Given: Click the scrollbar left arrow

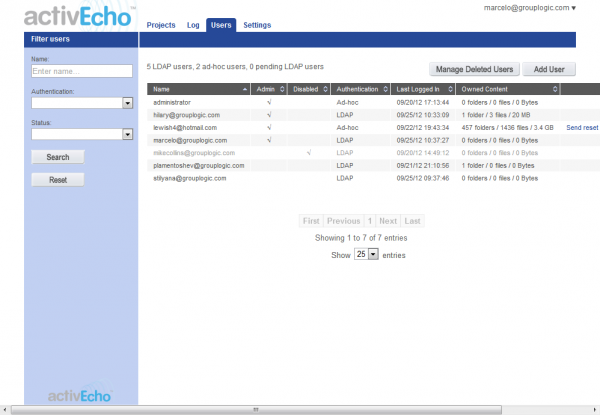Looking at the screenshot, I should tap(4, 410).
